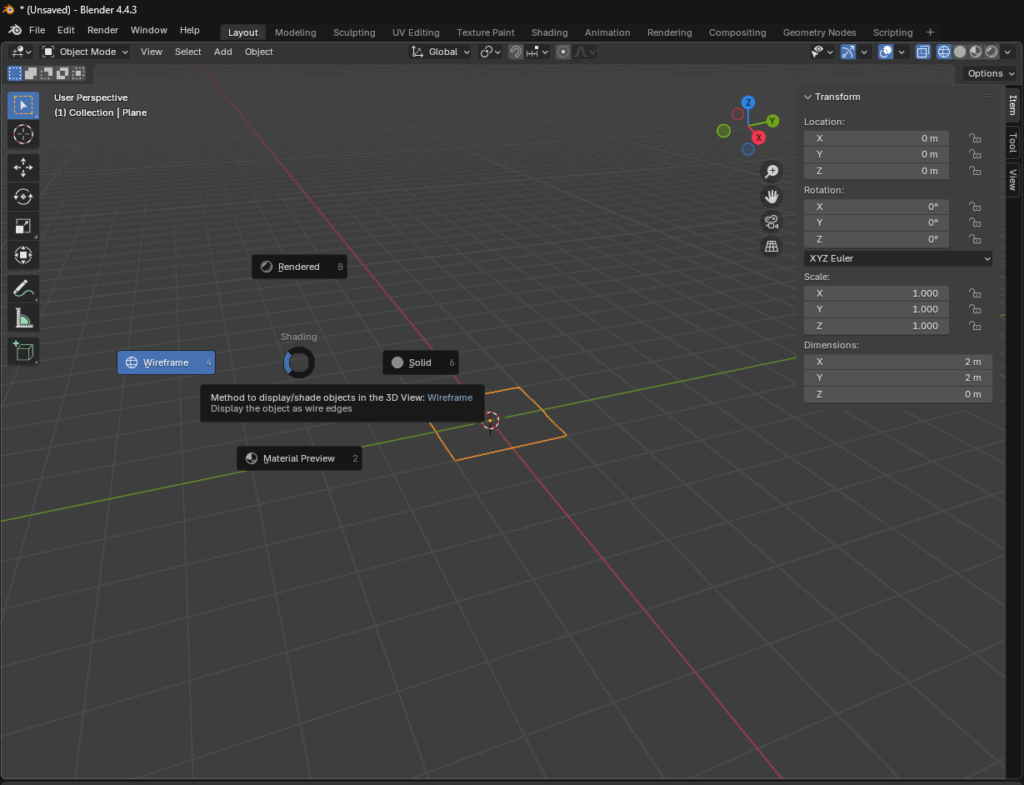Click the green Y axis gizmo ball
Screen dimensions: 1024x785
tap(773, 121)
